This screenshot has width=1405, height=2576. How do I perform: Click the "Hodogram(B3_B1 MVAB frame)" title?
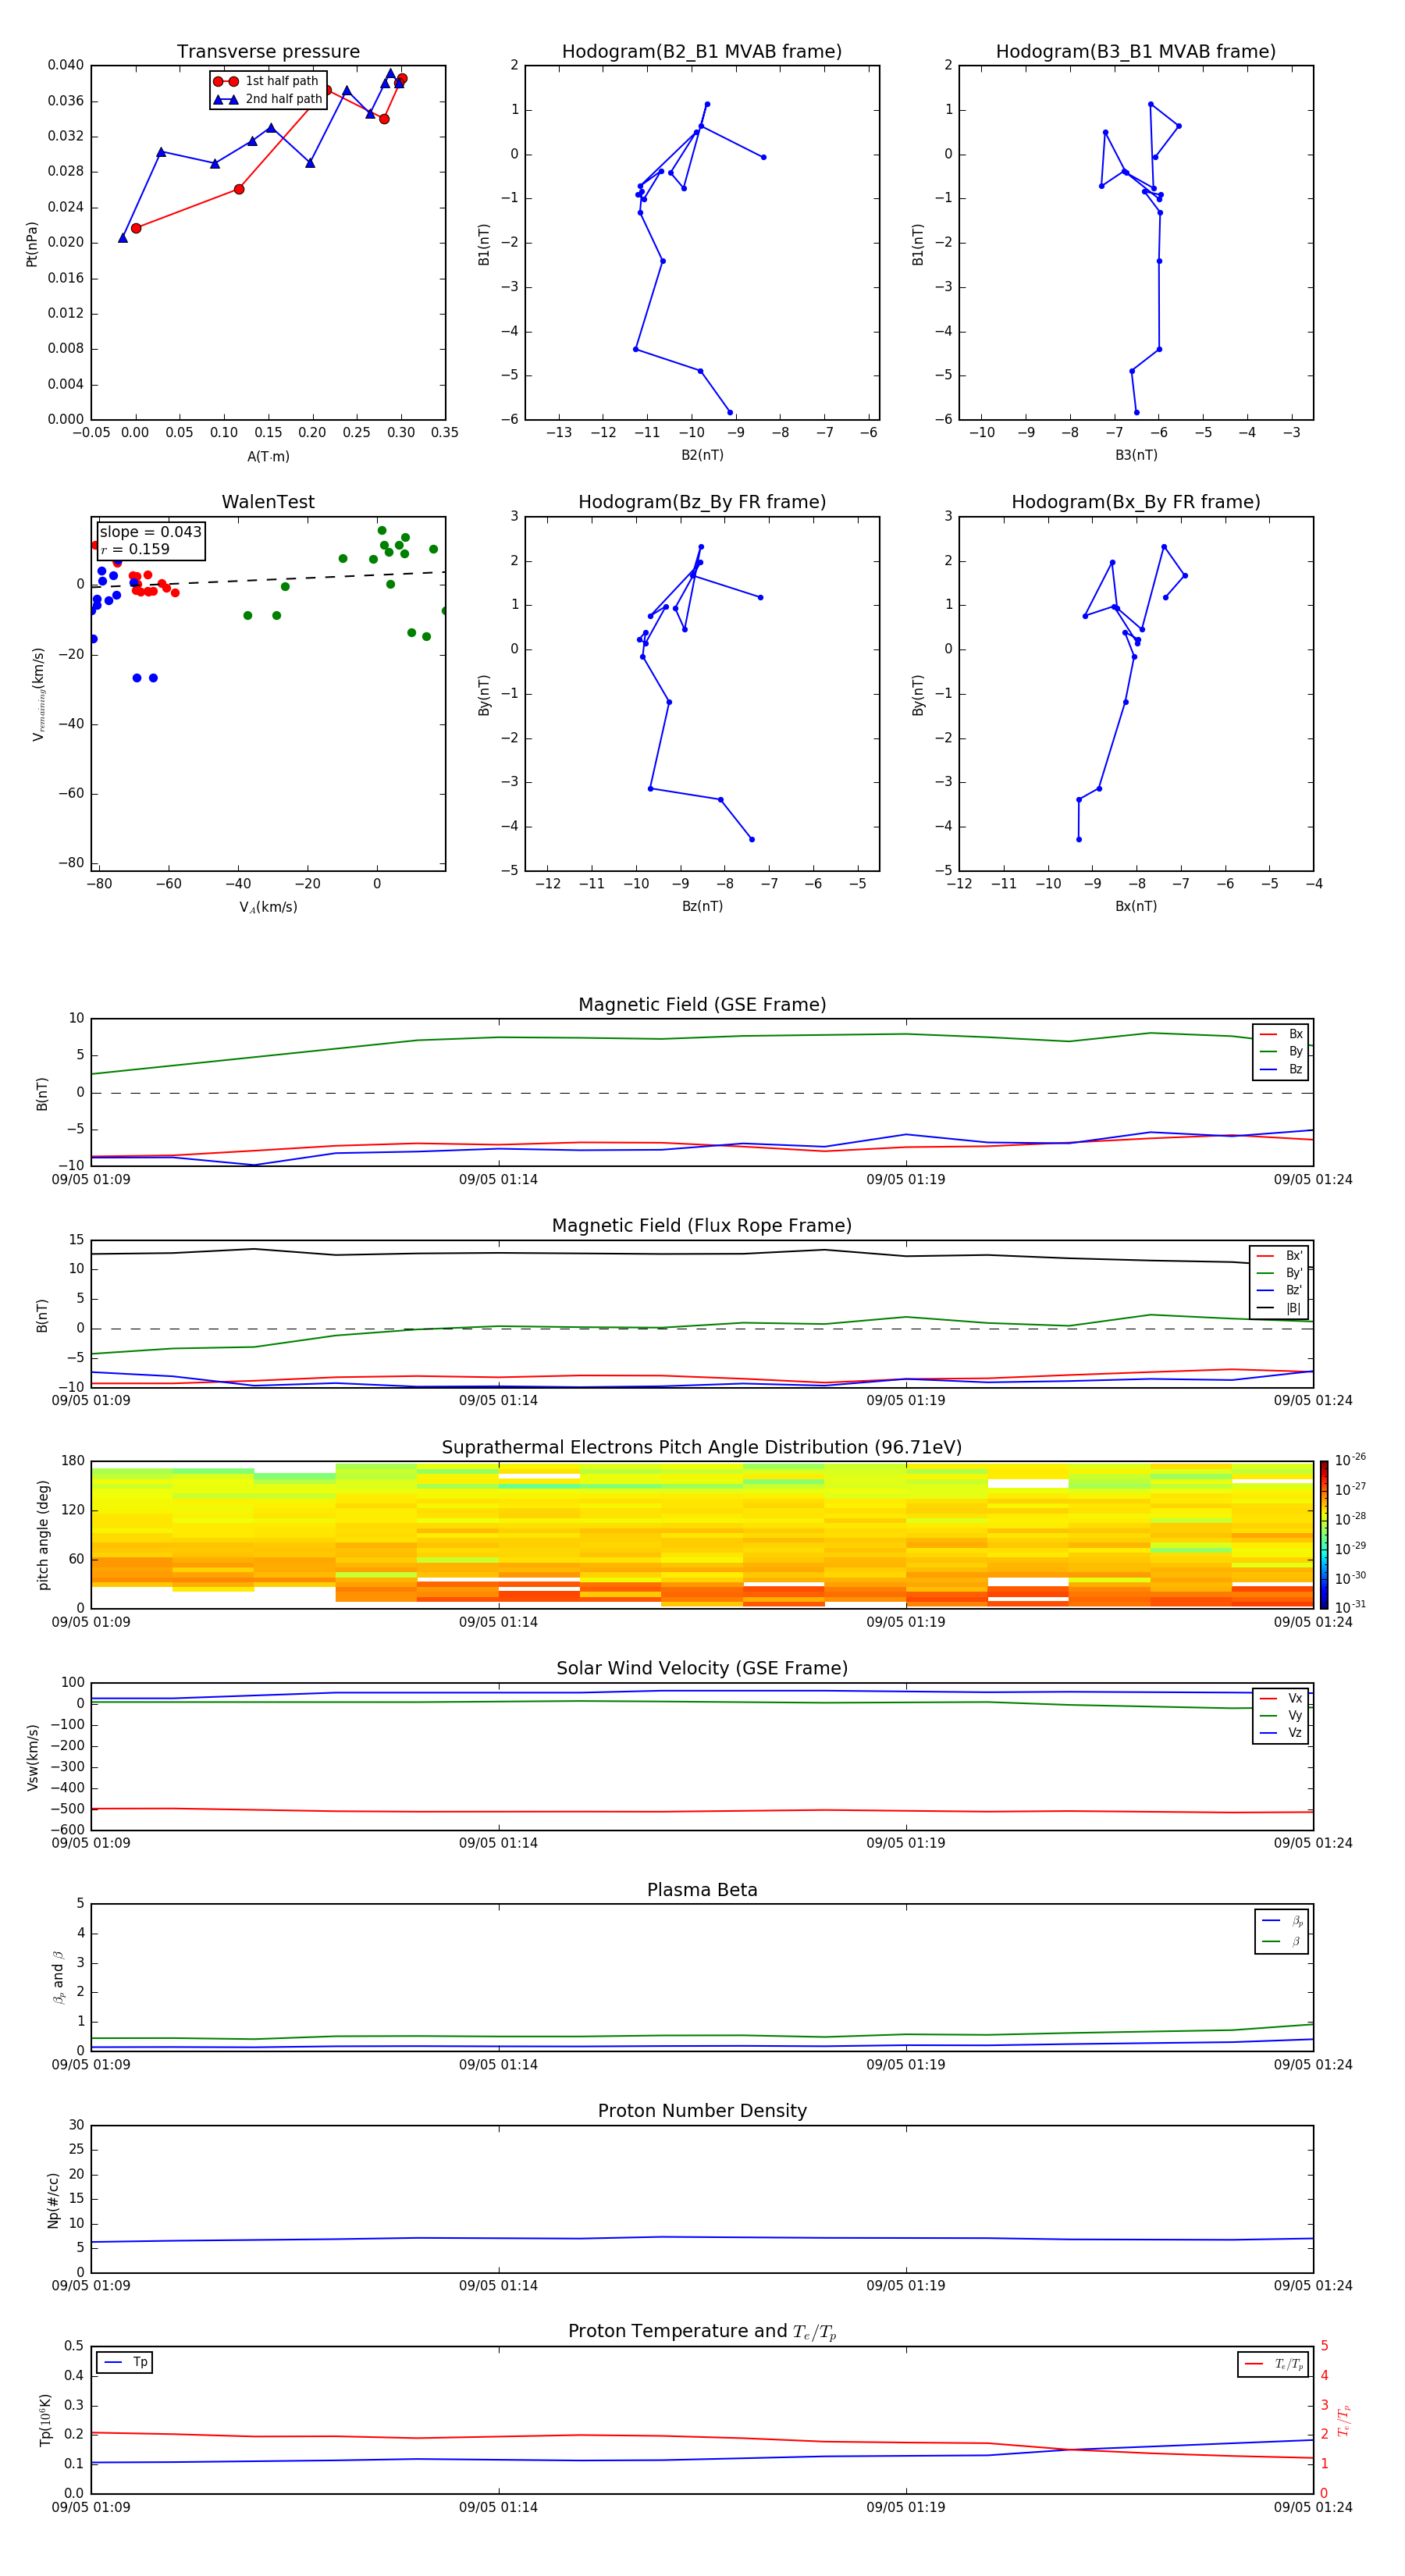pyautogui.click(x=1136, y=52)
